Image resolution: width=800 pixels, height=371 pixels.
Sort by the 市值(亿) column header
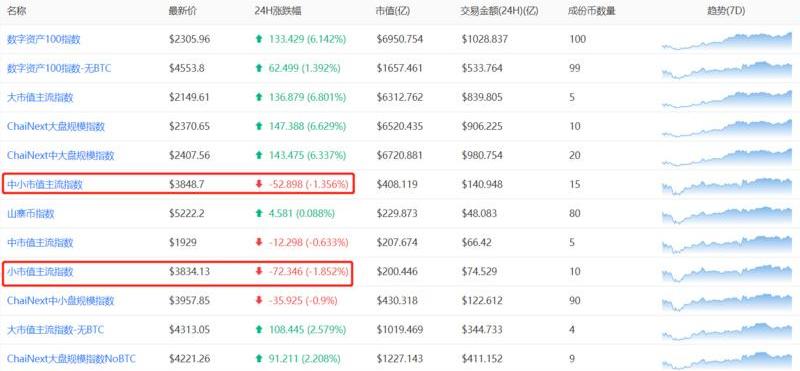click(393, 11)
